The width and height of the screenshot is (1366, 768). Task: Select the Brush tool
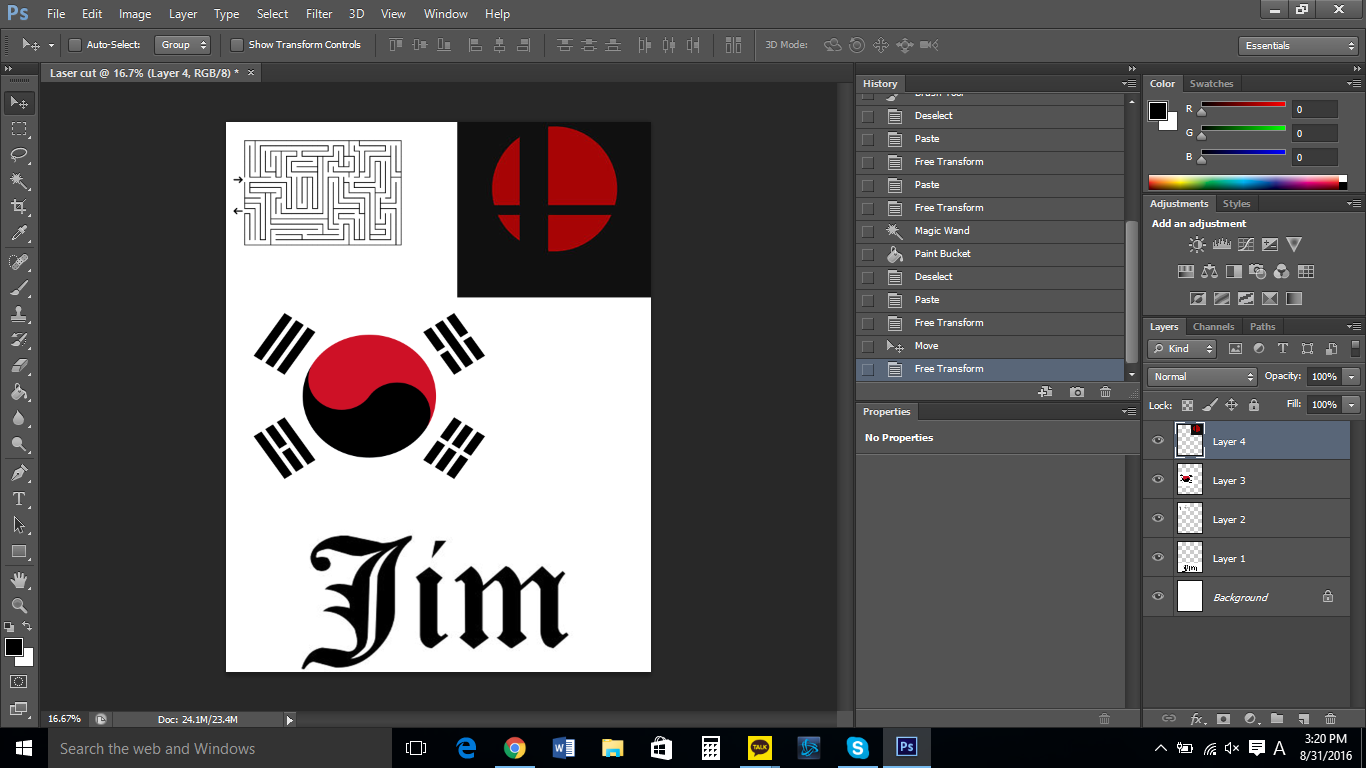[x=19, y=288]
